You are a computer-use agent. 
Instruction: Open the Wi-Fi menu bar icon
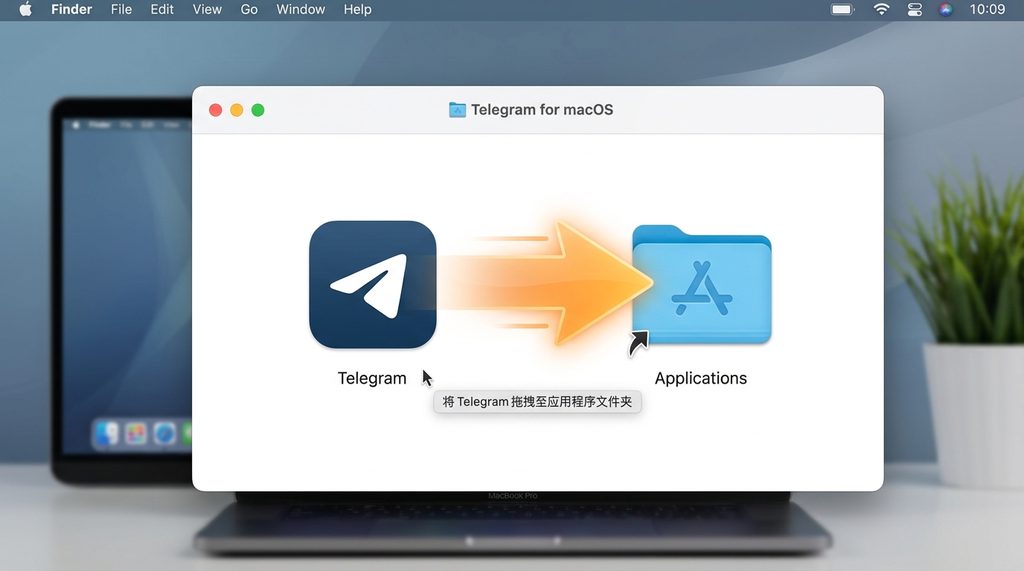pos(881,9)
